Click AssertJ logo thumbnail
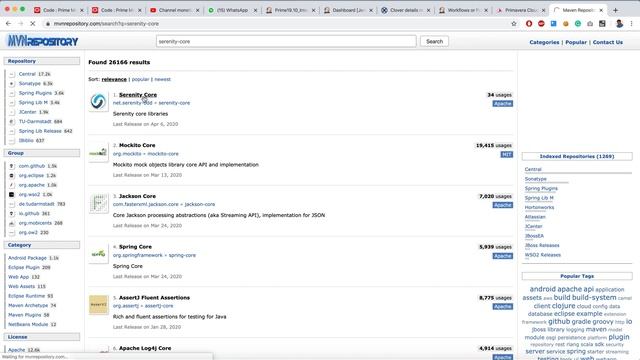 point(98,304)
